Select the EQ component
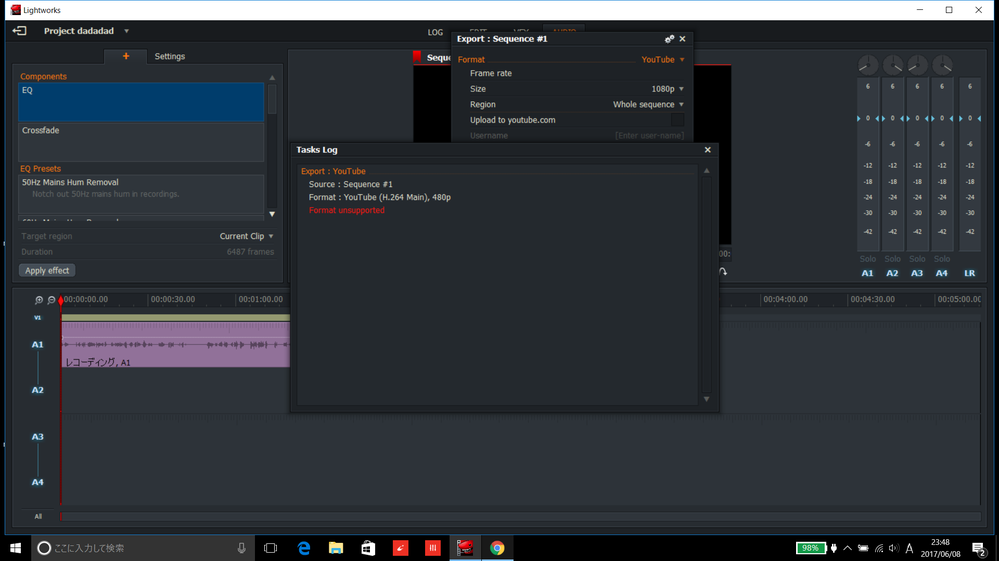 tap(141, 102)
